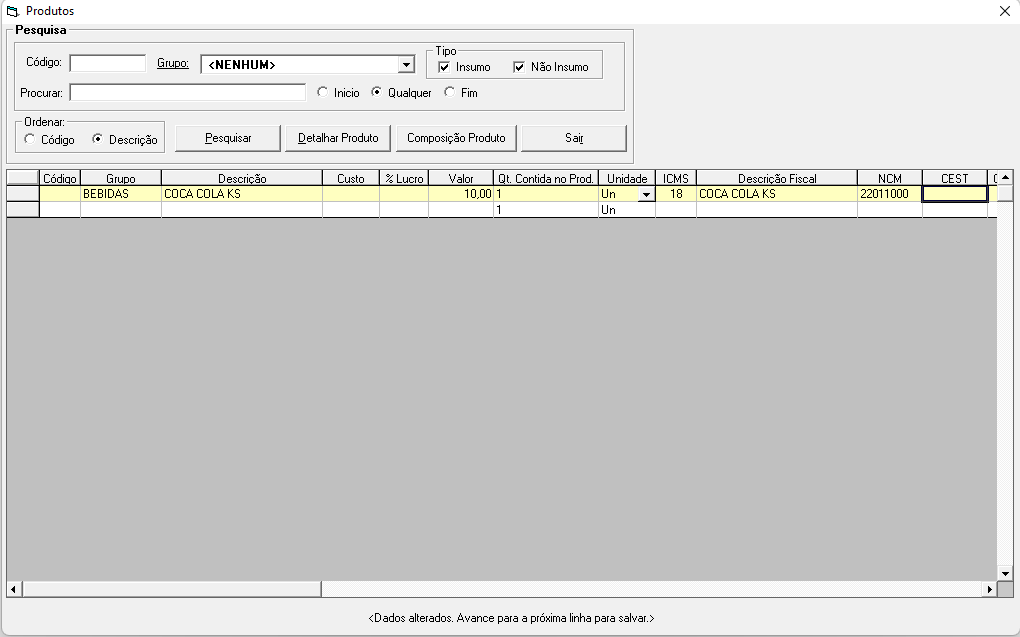Click the horizontal scrollbar left arrow
Screen dimensions: 1020x637
(x=14, y=590)
